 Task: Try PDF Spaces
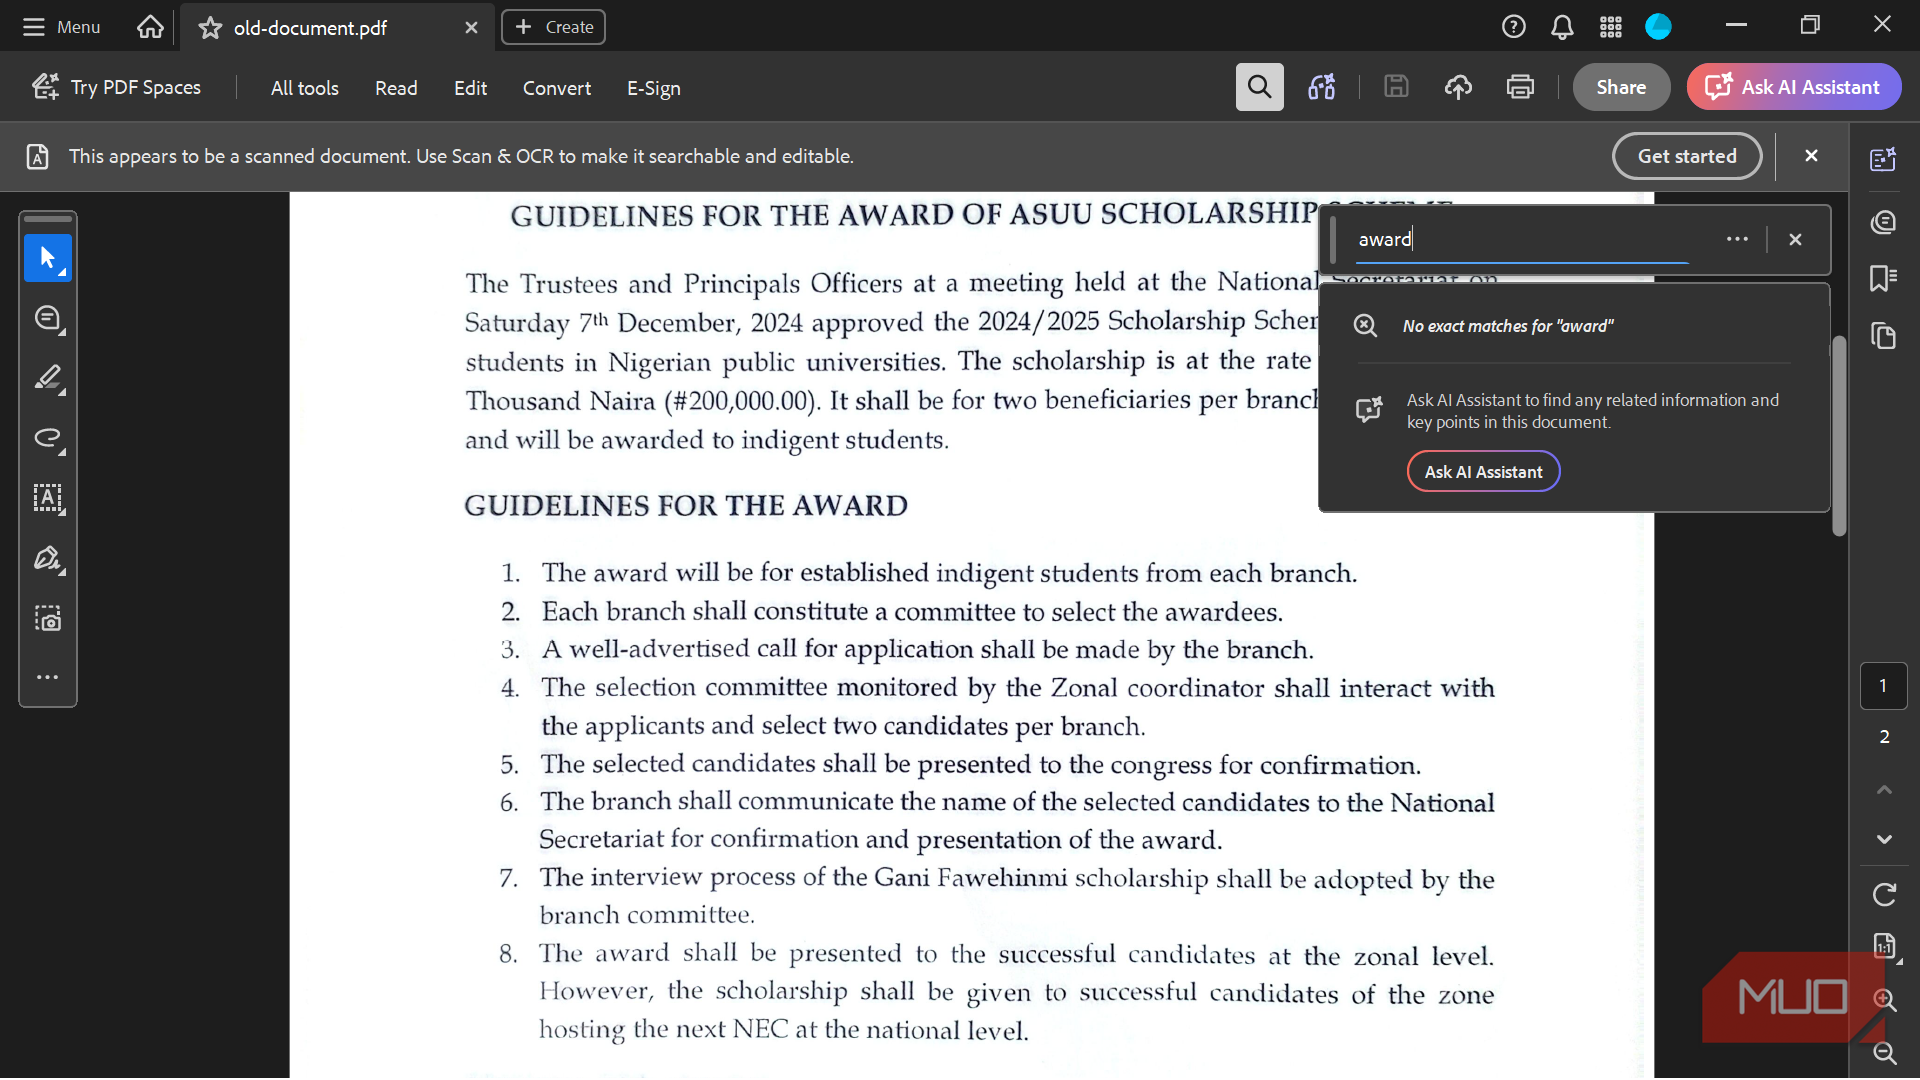pos(116,88)
